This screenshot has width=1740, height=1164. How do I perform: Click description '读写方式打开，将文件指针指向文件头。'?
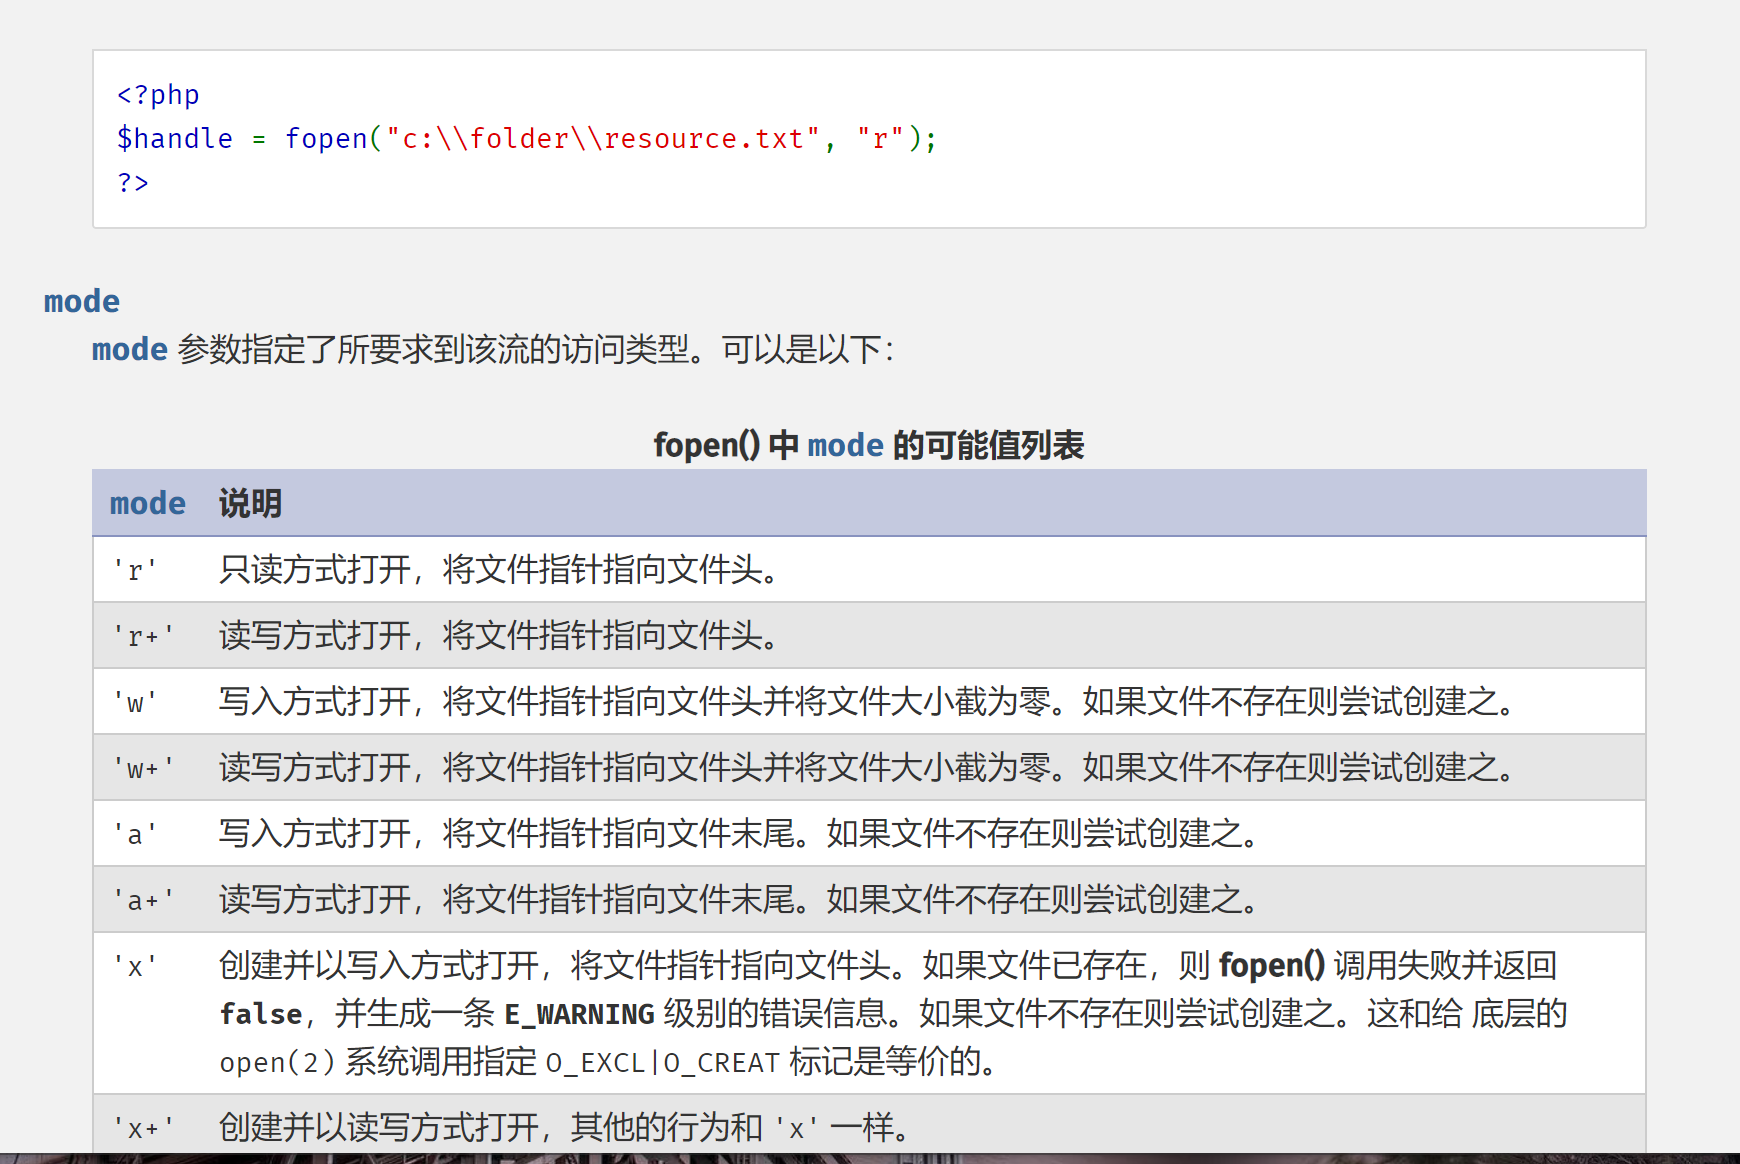coord(499,636)
